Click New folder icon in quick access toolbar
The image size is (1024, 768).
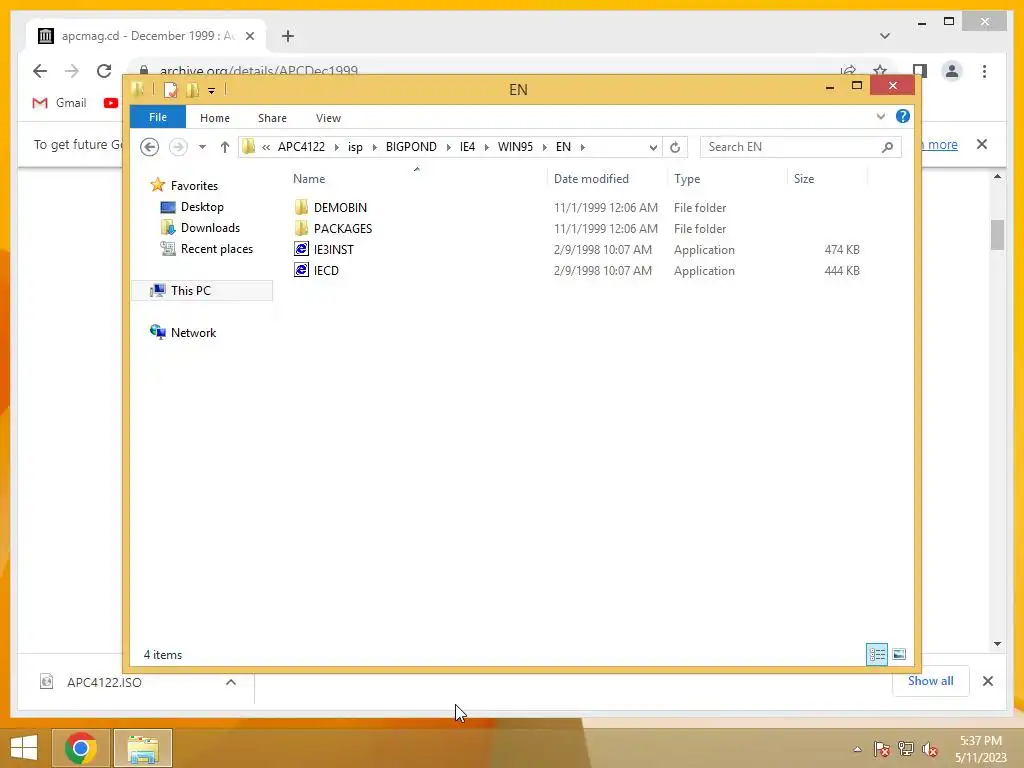[193, 90]
